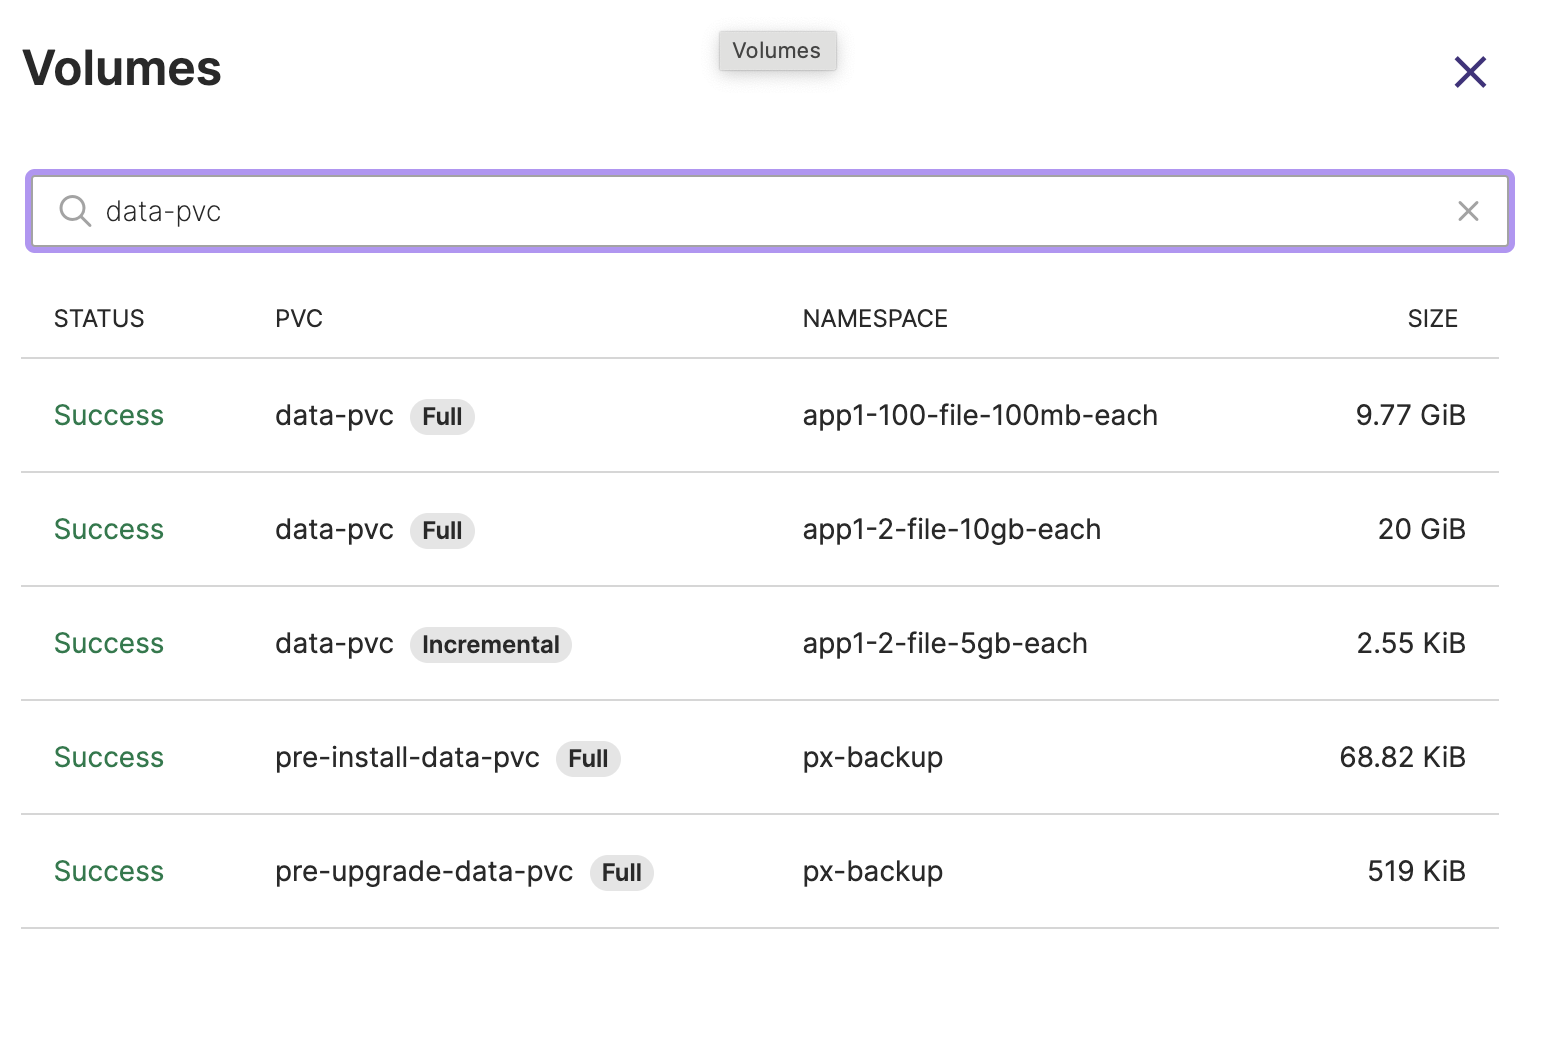Viewport: 1544px width, 1052px height.
Task: Click the 68.82 KiB size value
Action: pos(1402,758)
